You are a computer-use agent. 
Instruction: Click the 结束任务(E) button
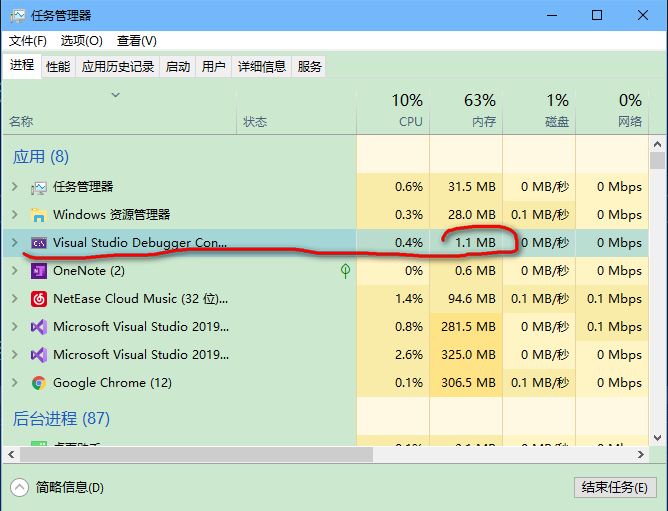tap(615, 487)
